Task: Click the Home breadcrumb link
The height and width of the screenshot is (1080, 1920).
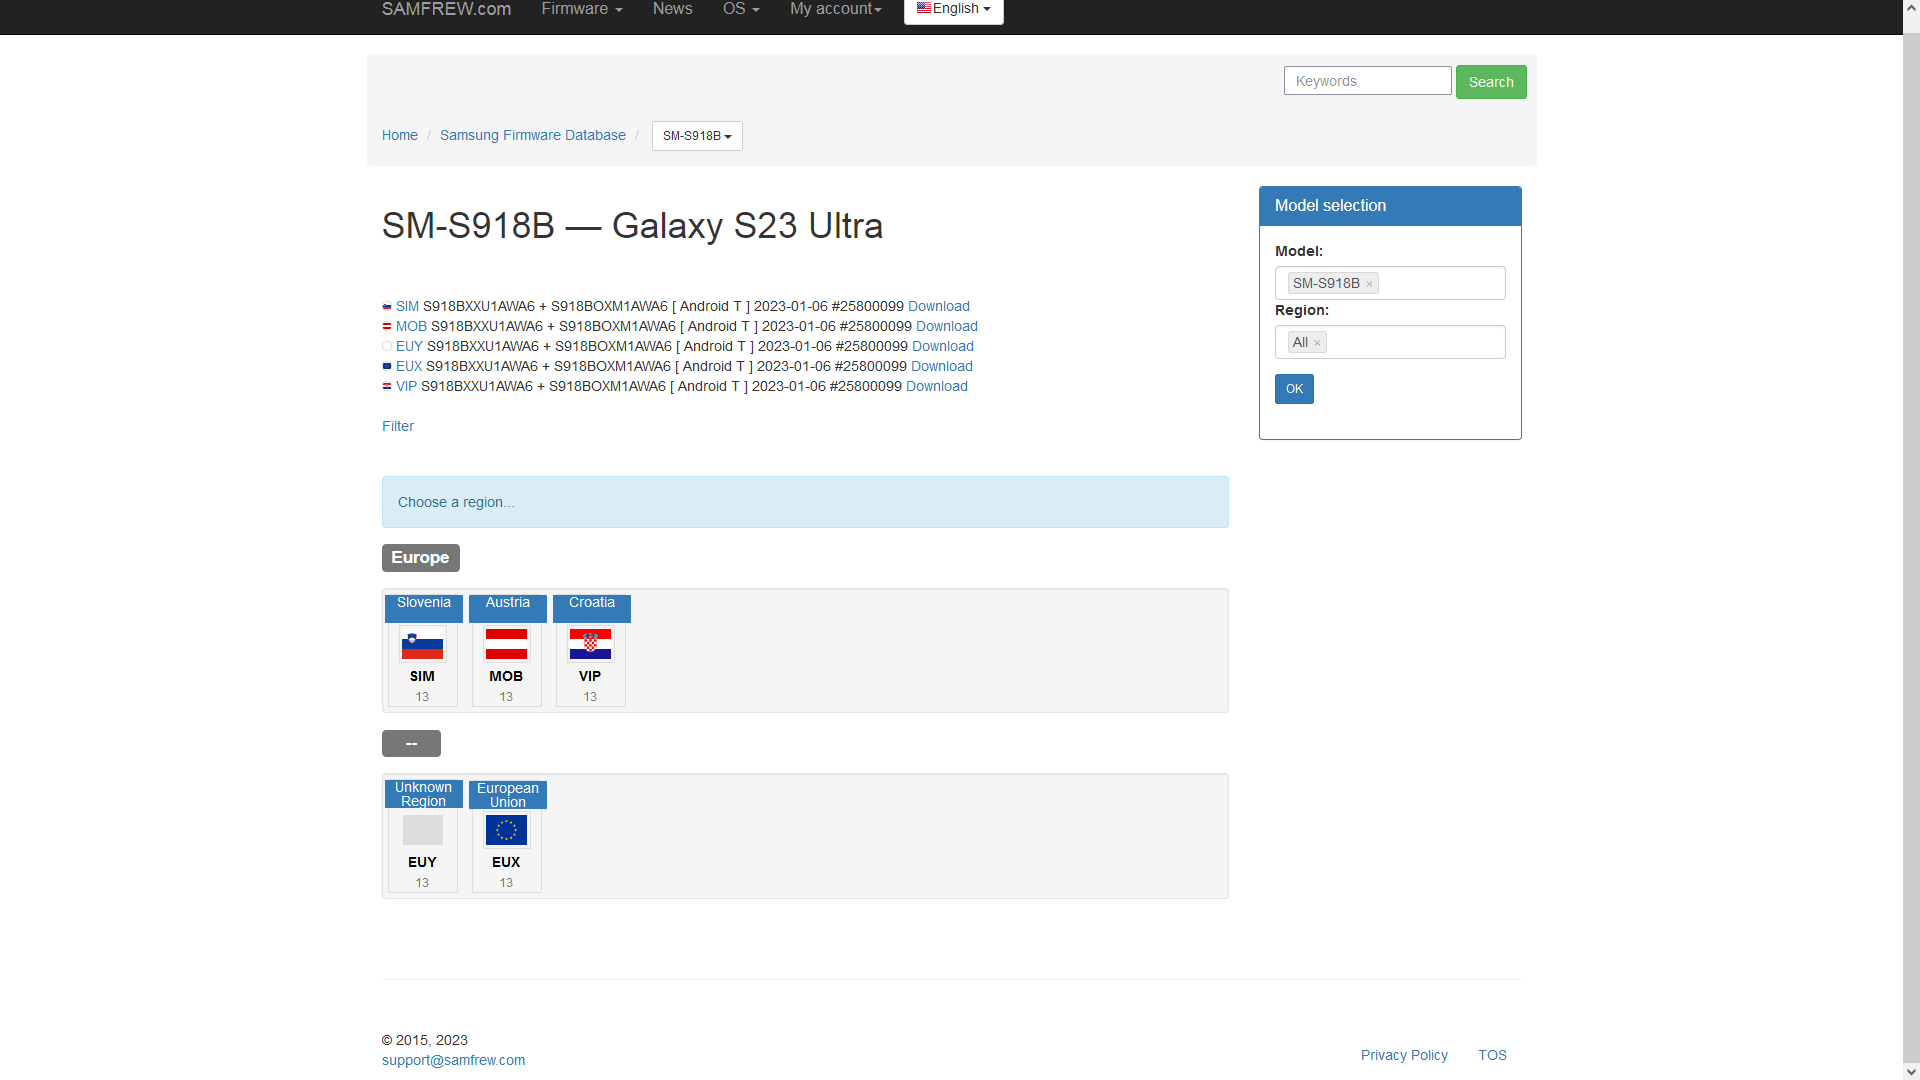Action: click(x=400, y=135)
